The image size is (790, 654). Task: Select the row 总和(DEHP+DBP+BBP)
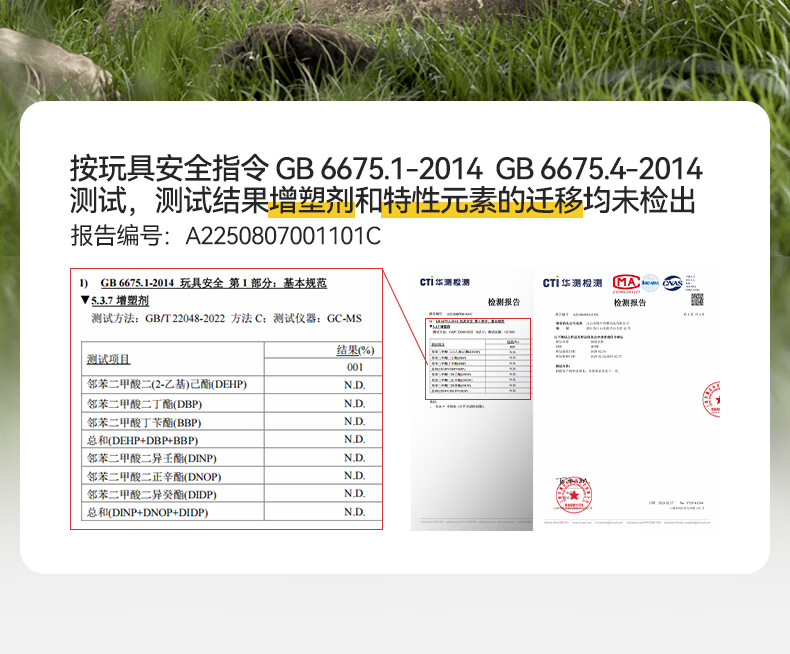pos(232,440)
